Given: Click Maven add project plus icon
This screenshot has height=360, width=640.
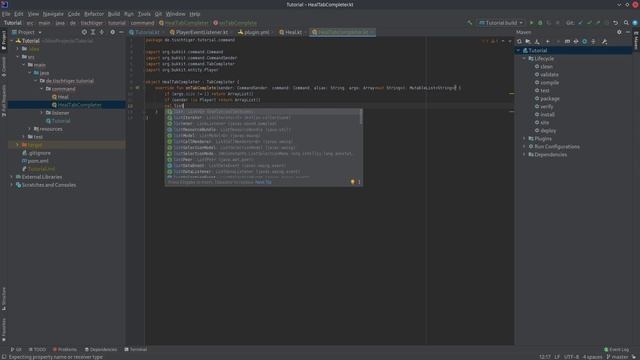Looking at the screenshot, I should click(548, 42).
